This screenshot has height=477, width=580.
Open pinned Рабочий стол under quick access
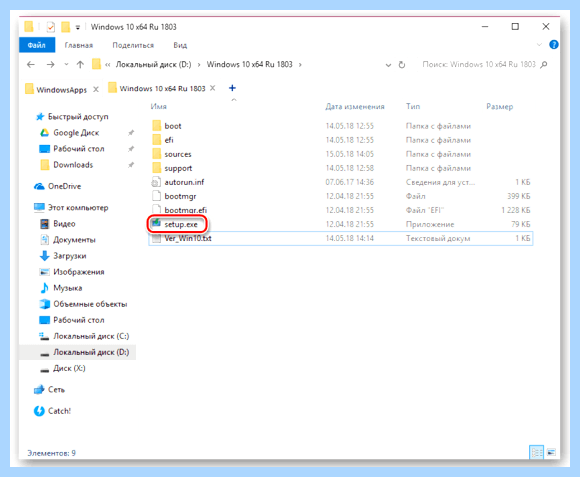click(x=79, y=149)
